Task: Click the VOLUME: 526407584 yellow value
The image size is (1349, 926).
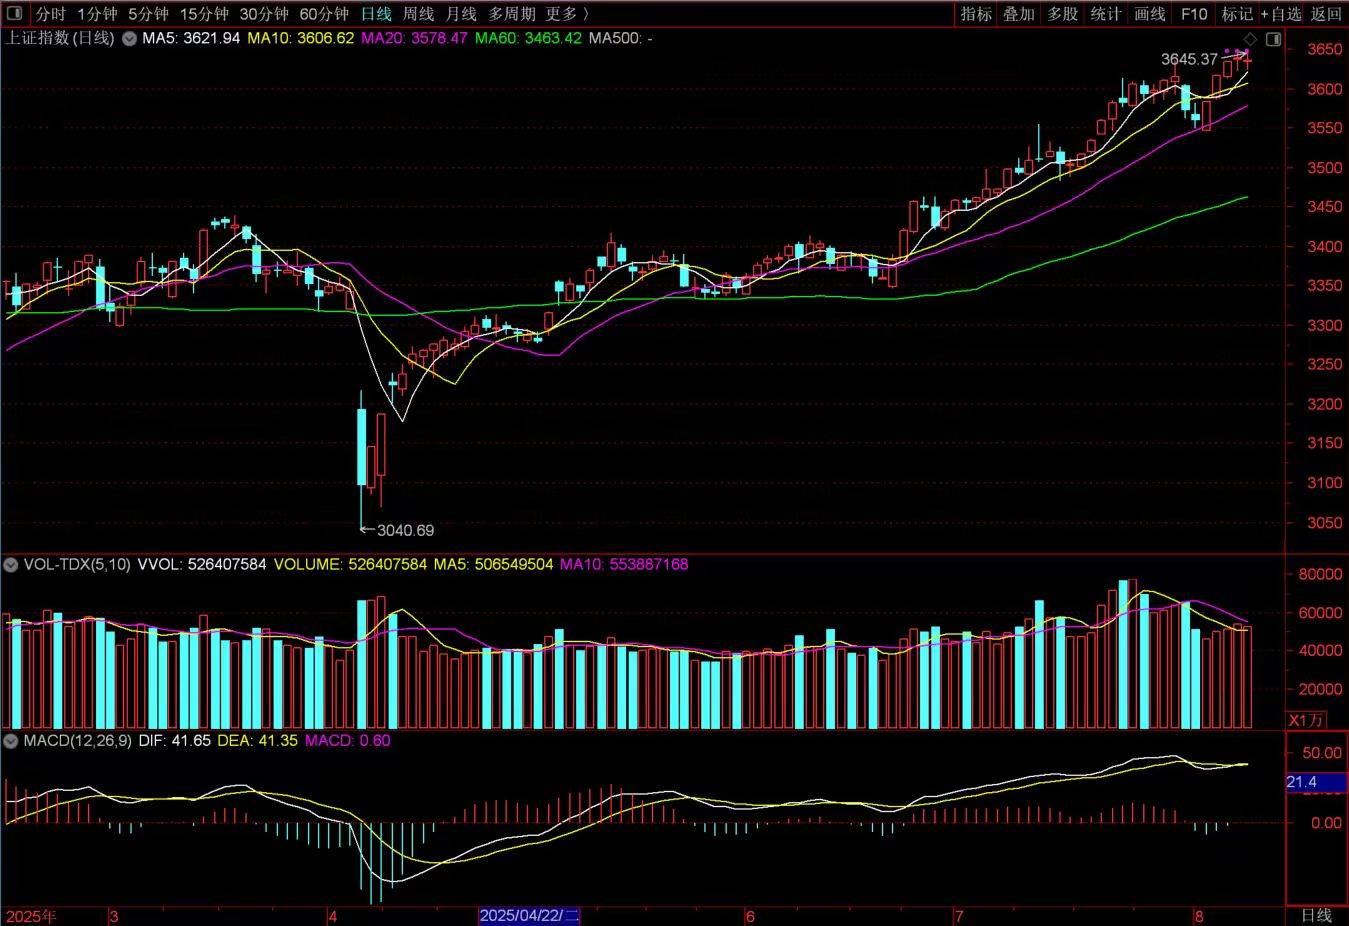Action: [350, 564]
